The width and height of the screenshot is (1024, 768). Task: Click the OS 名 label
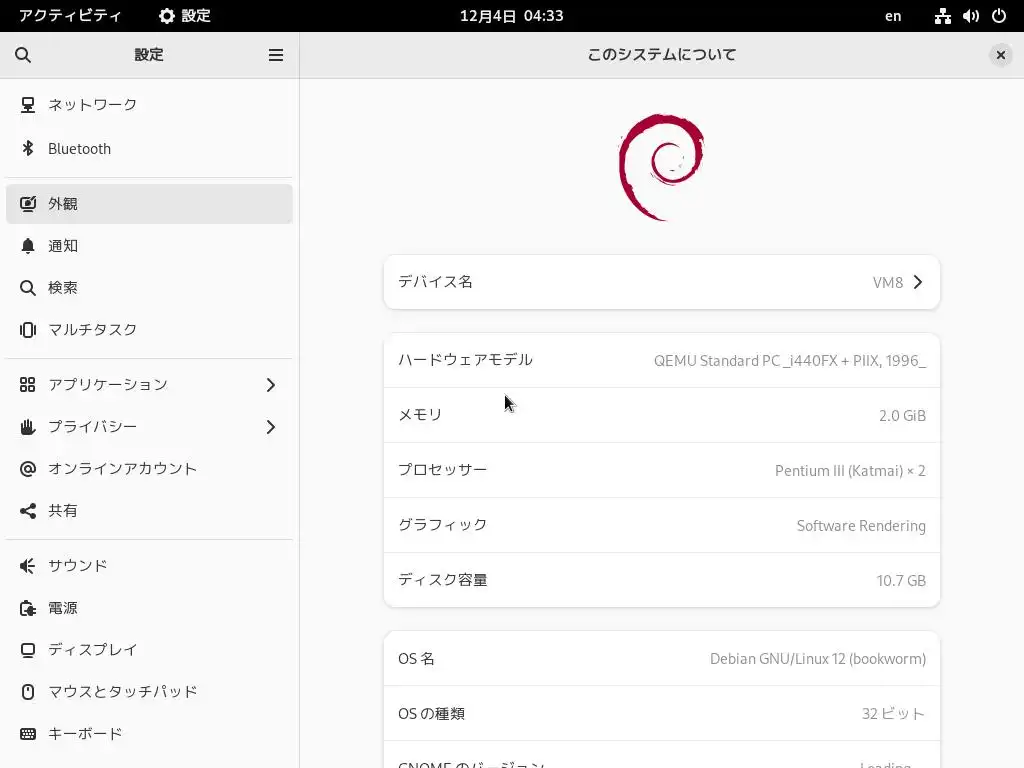tap(416, 658)
